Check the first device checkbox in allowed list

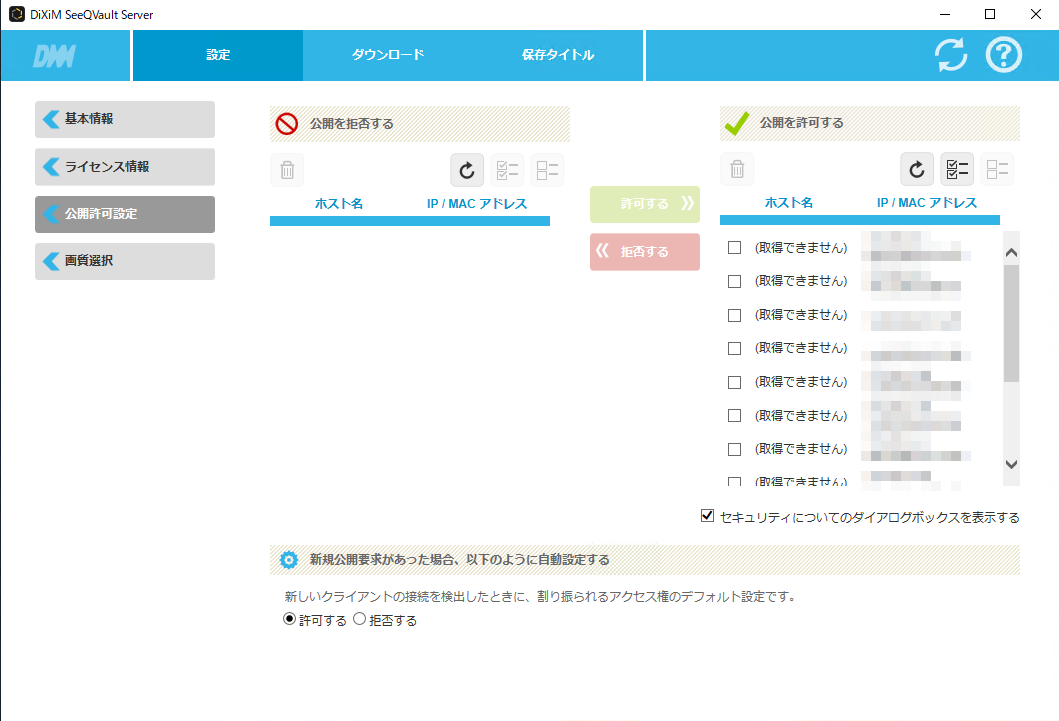click(735, 248)
